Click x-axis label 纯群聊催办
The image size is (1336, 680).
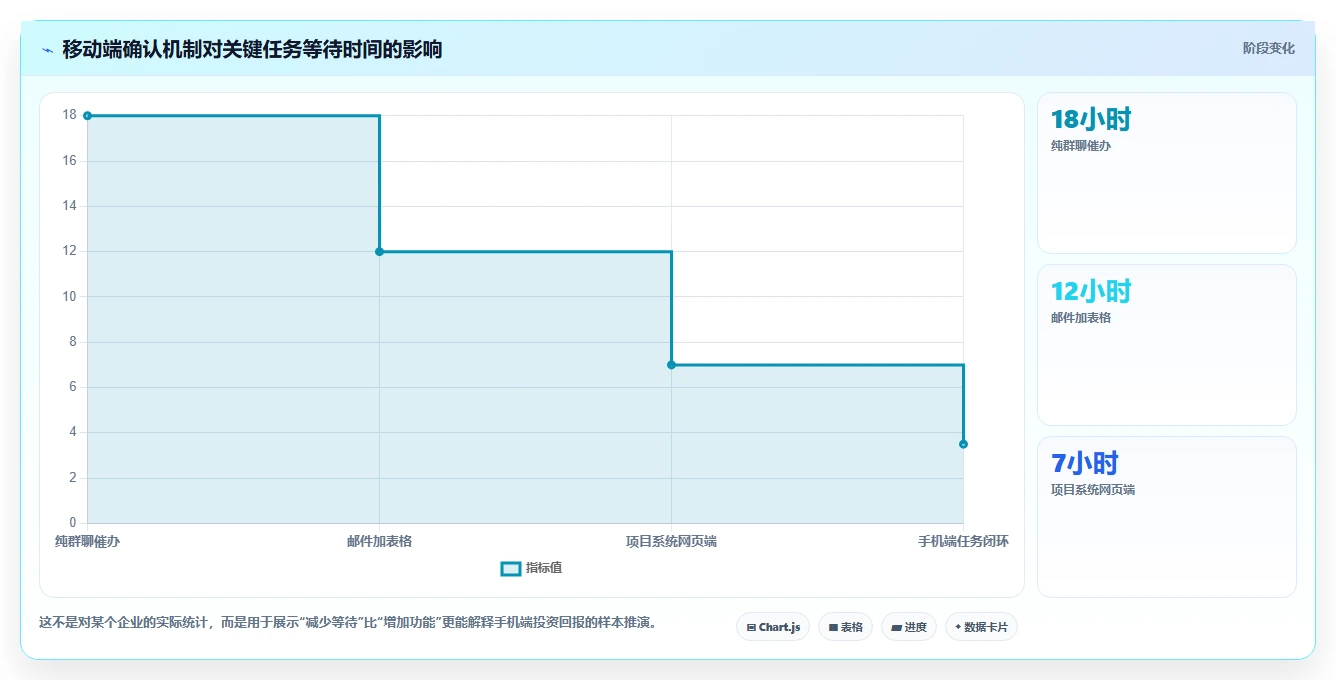(87, 541)
